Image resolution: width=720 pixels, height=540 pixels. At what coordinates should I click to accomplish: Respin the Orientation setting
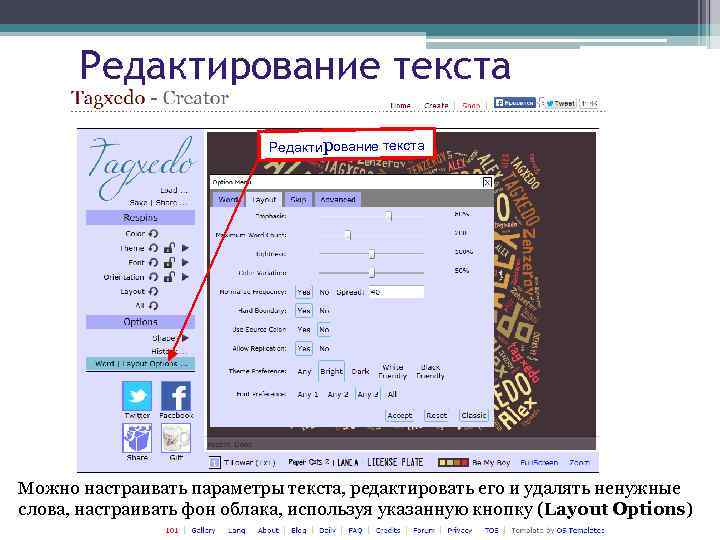(153, 277)
